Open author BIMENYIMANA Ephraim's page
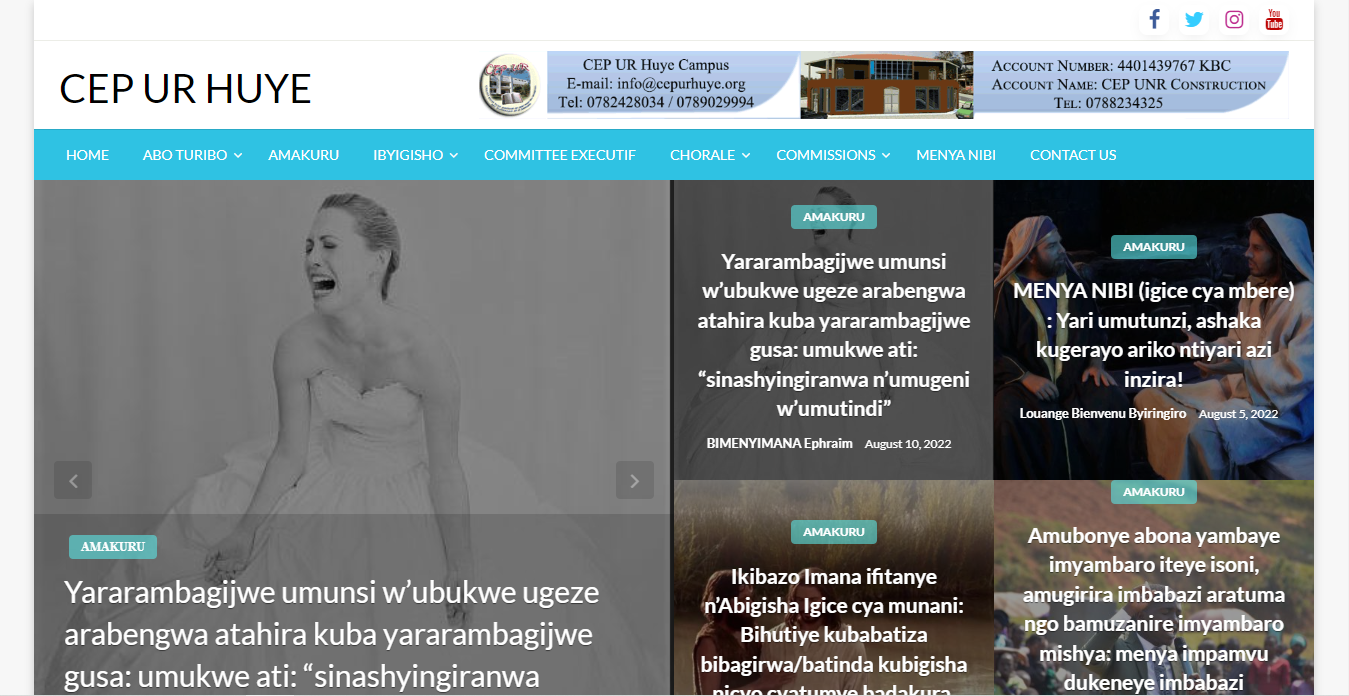1349x696 pixels. click(779, 443)
